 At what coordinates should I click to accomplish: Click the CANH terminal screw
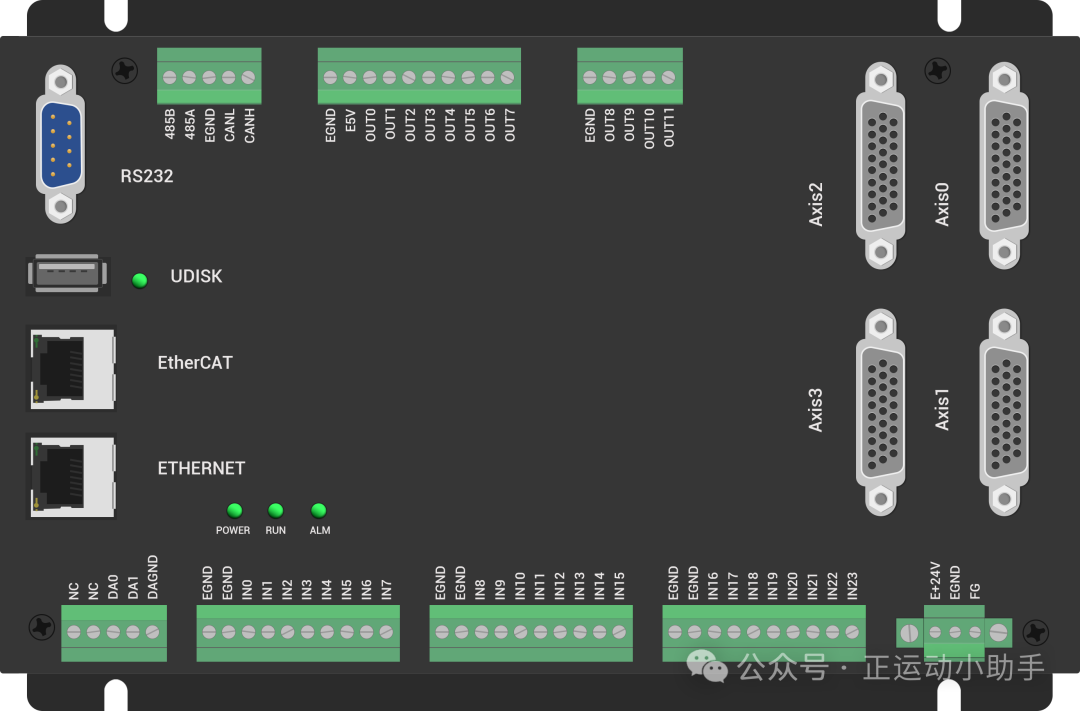249,78
